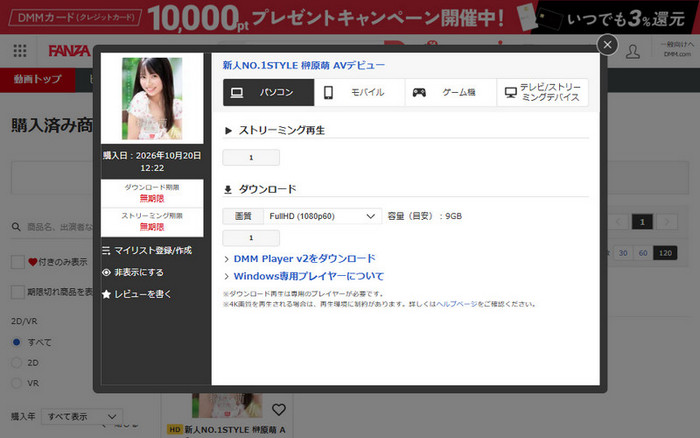Open 一般向けへ DMM.com link
This screenshot has height=438, width=700.
click(677, 49)
